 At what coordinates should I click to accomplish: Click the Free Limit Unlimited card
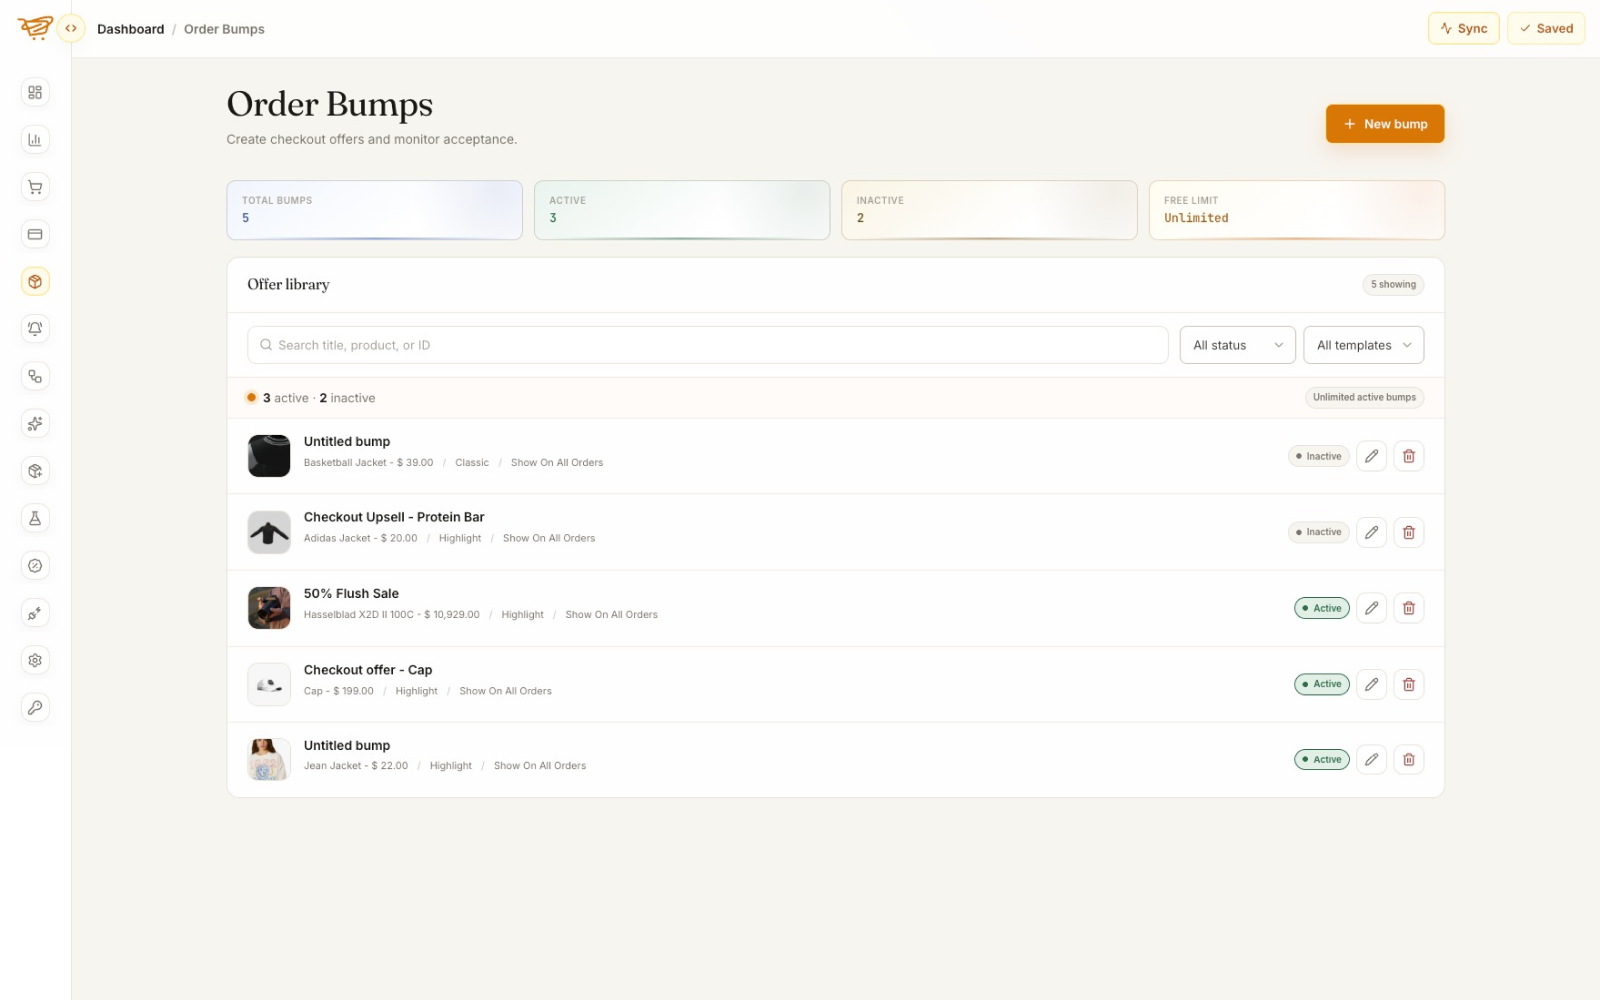[x=1296, y=210]
